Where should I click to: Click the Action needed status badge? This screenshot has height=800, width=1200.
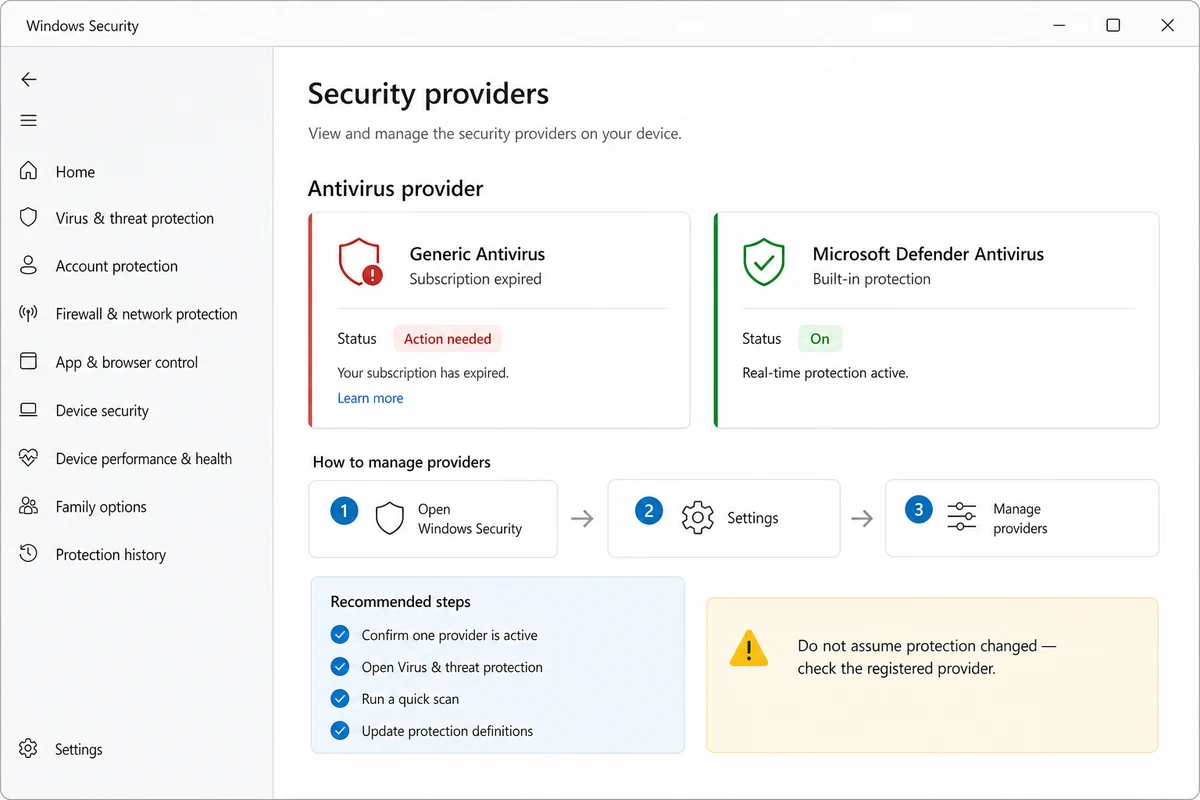click(x=447, y=339)
